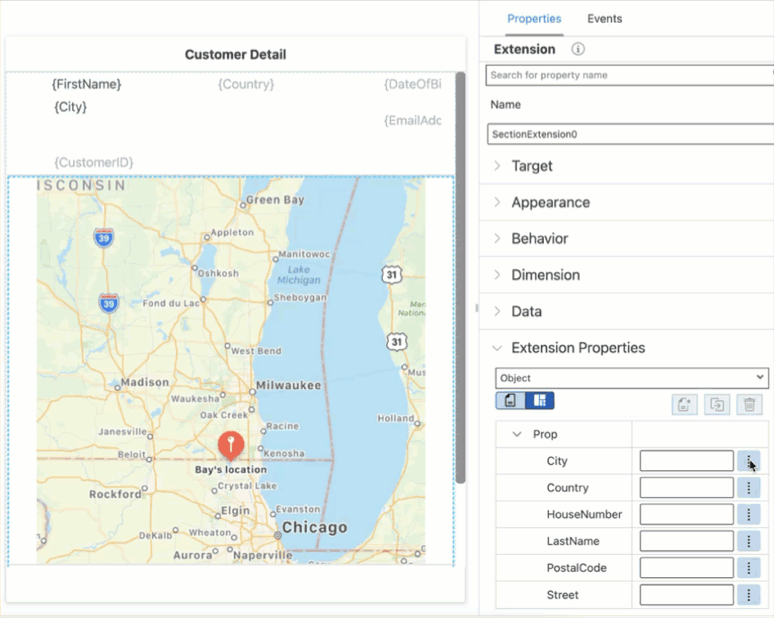Click the PostalCode property label
The image size is (774, 618).
(x=577, y=568)
